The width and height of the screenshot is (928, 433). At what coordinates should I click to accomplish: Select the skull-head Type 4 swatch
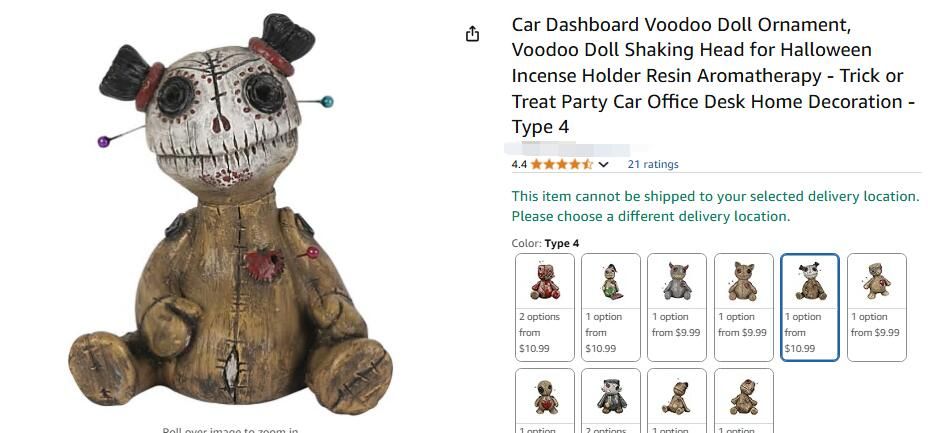[x=810, y=307]
